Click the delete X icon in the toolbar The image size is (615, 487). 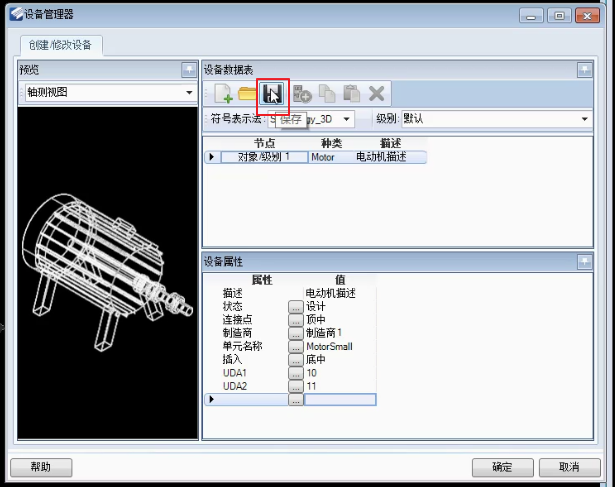point(377,94)
